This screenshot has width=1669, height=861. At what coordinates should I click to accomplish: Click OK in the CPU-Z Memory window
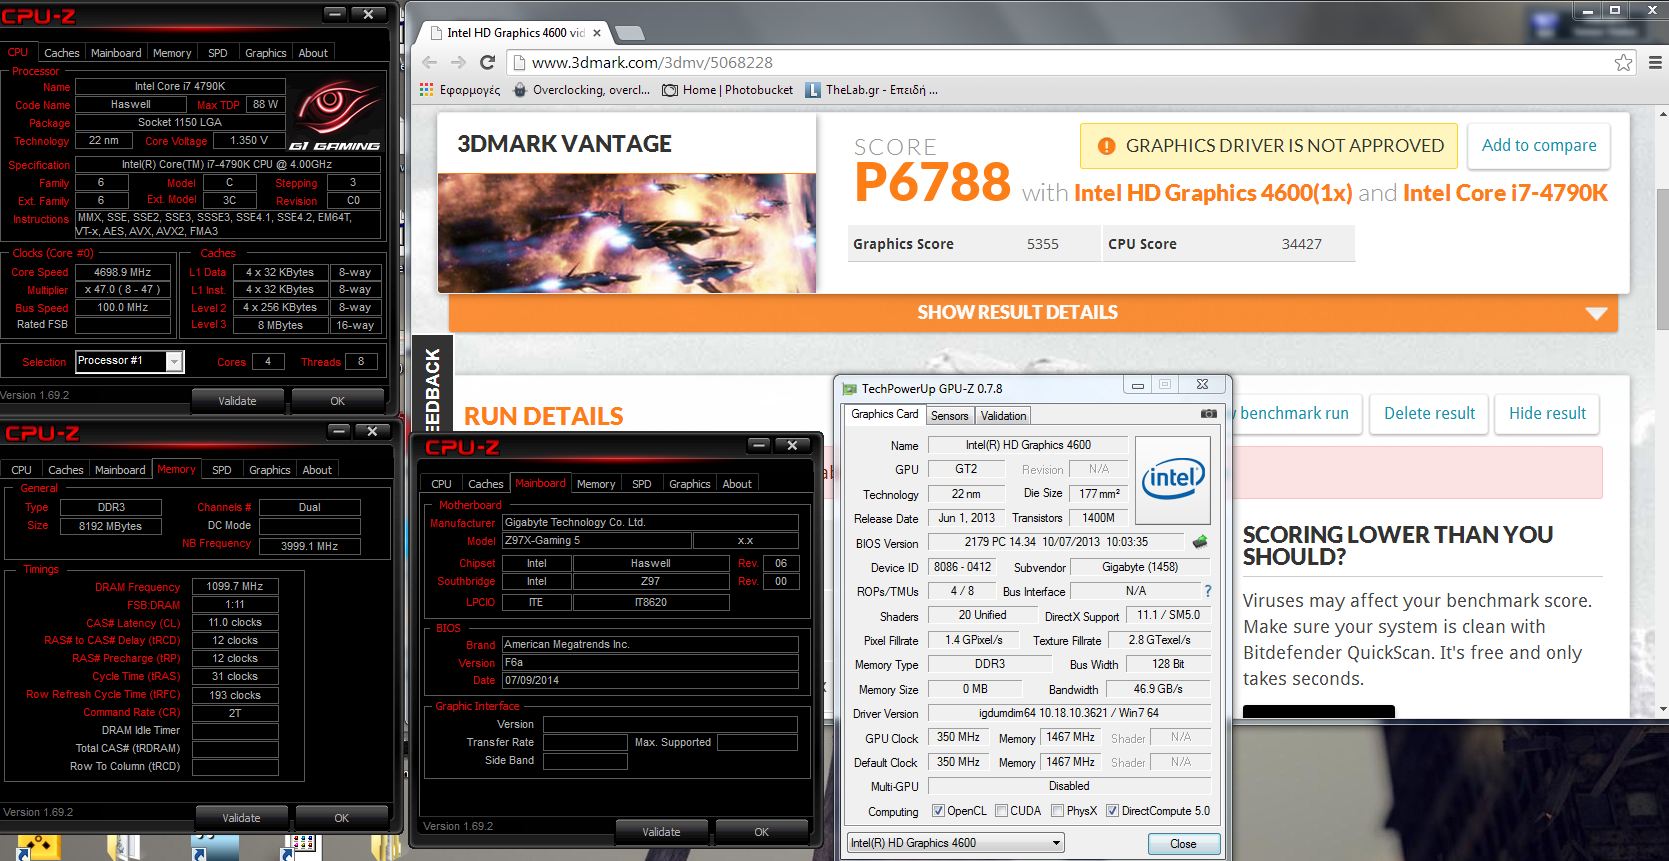(342, 818)
